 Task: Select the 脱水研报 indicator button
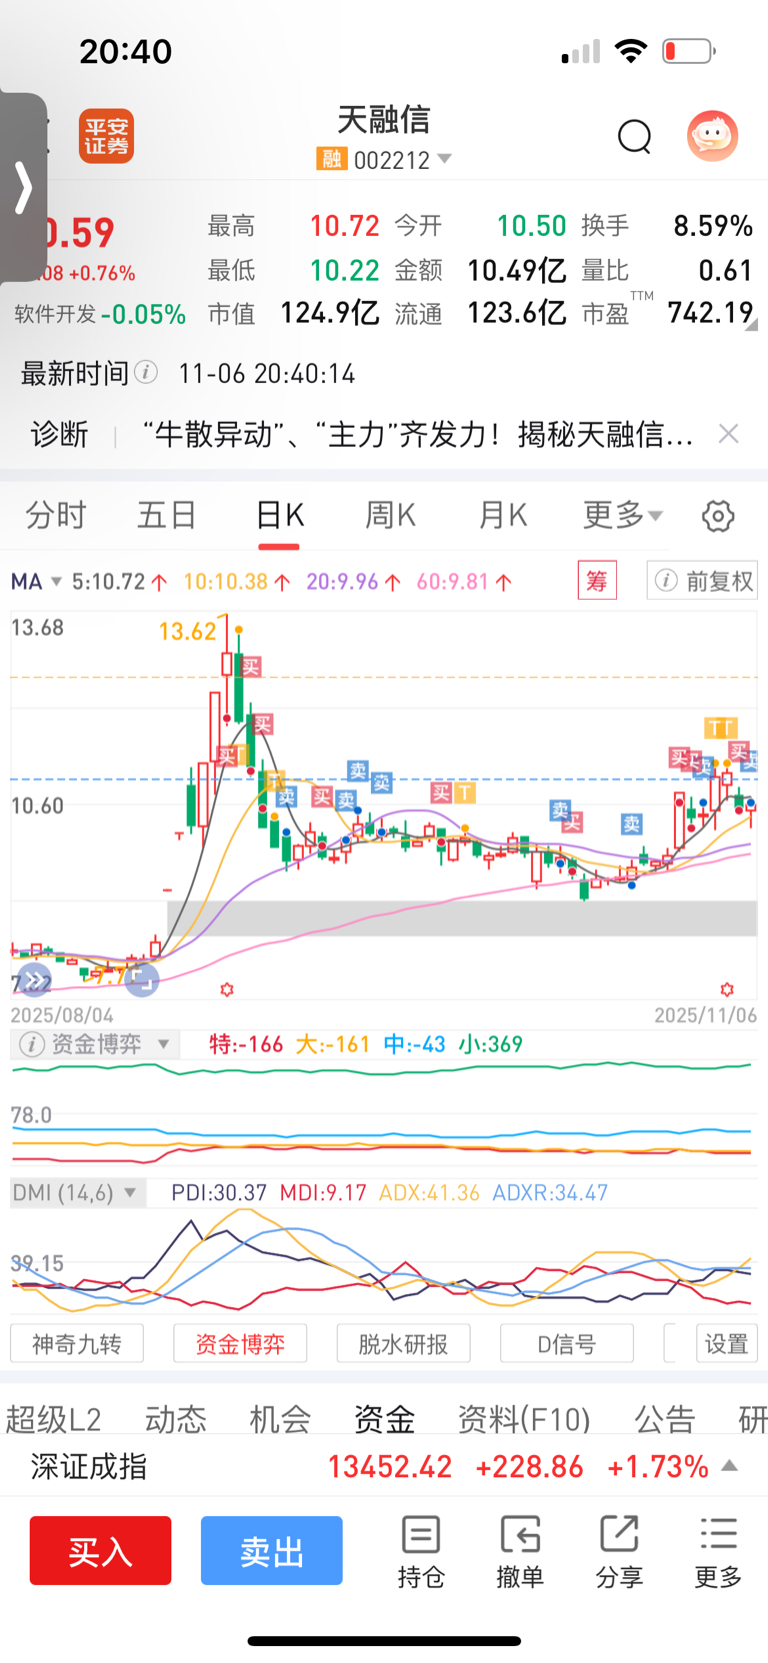(403, 1343)
